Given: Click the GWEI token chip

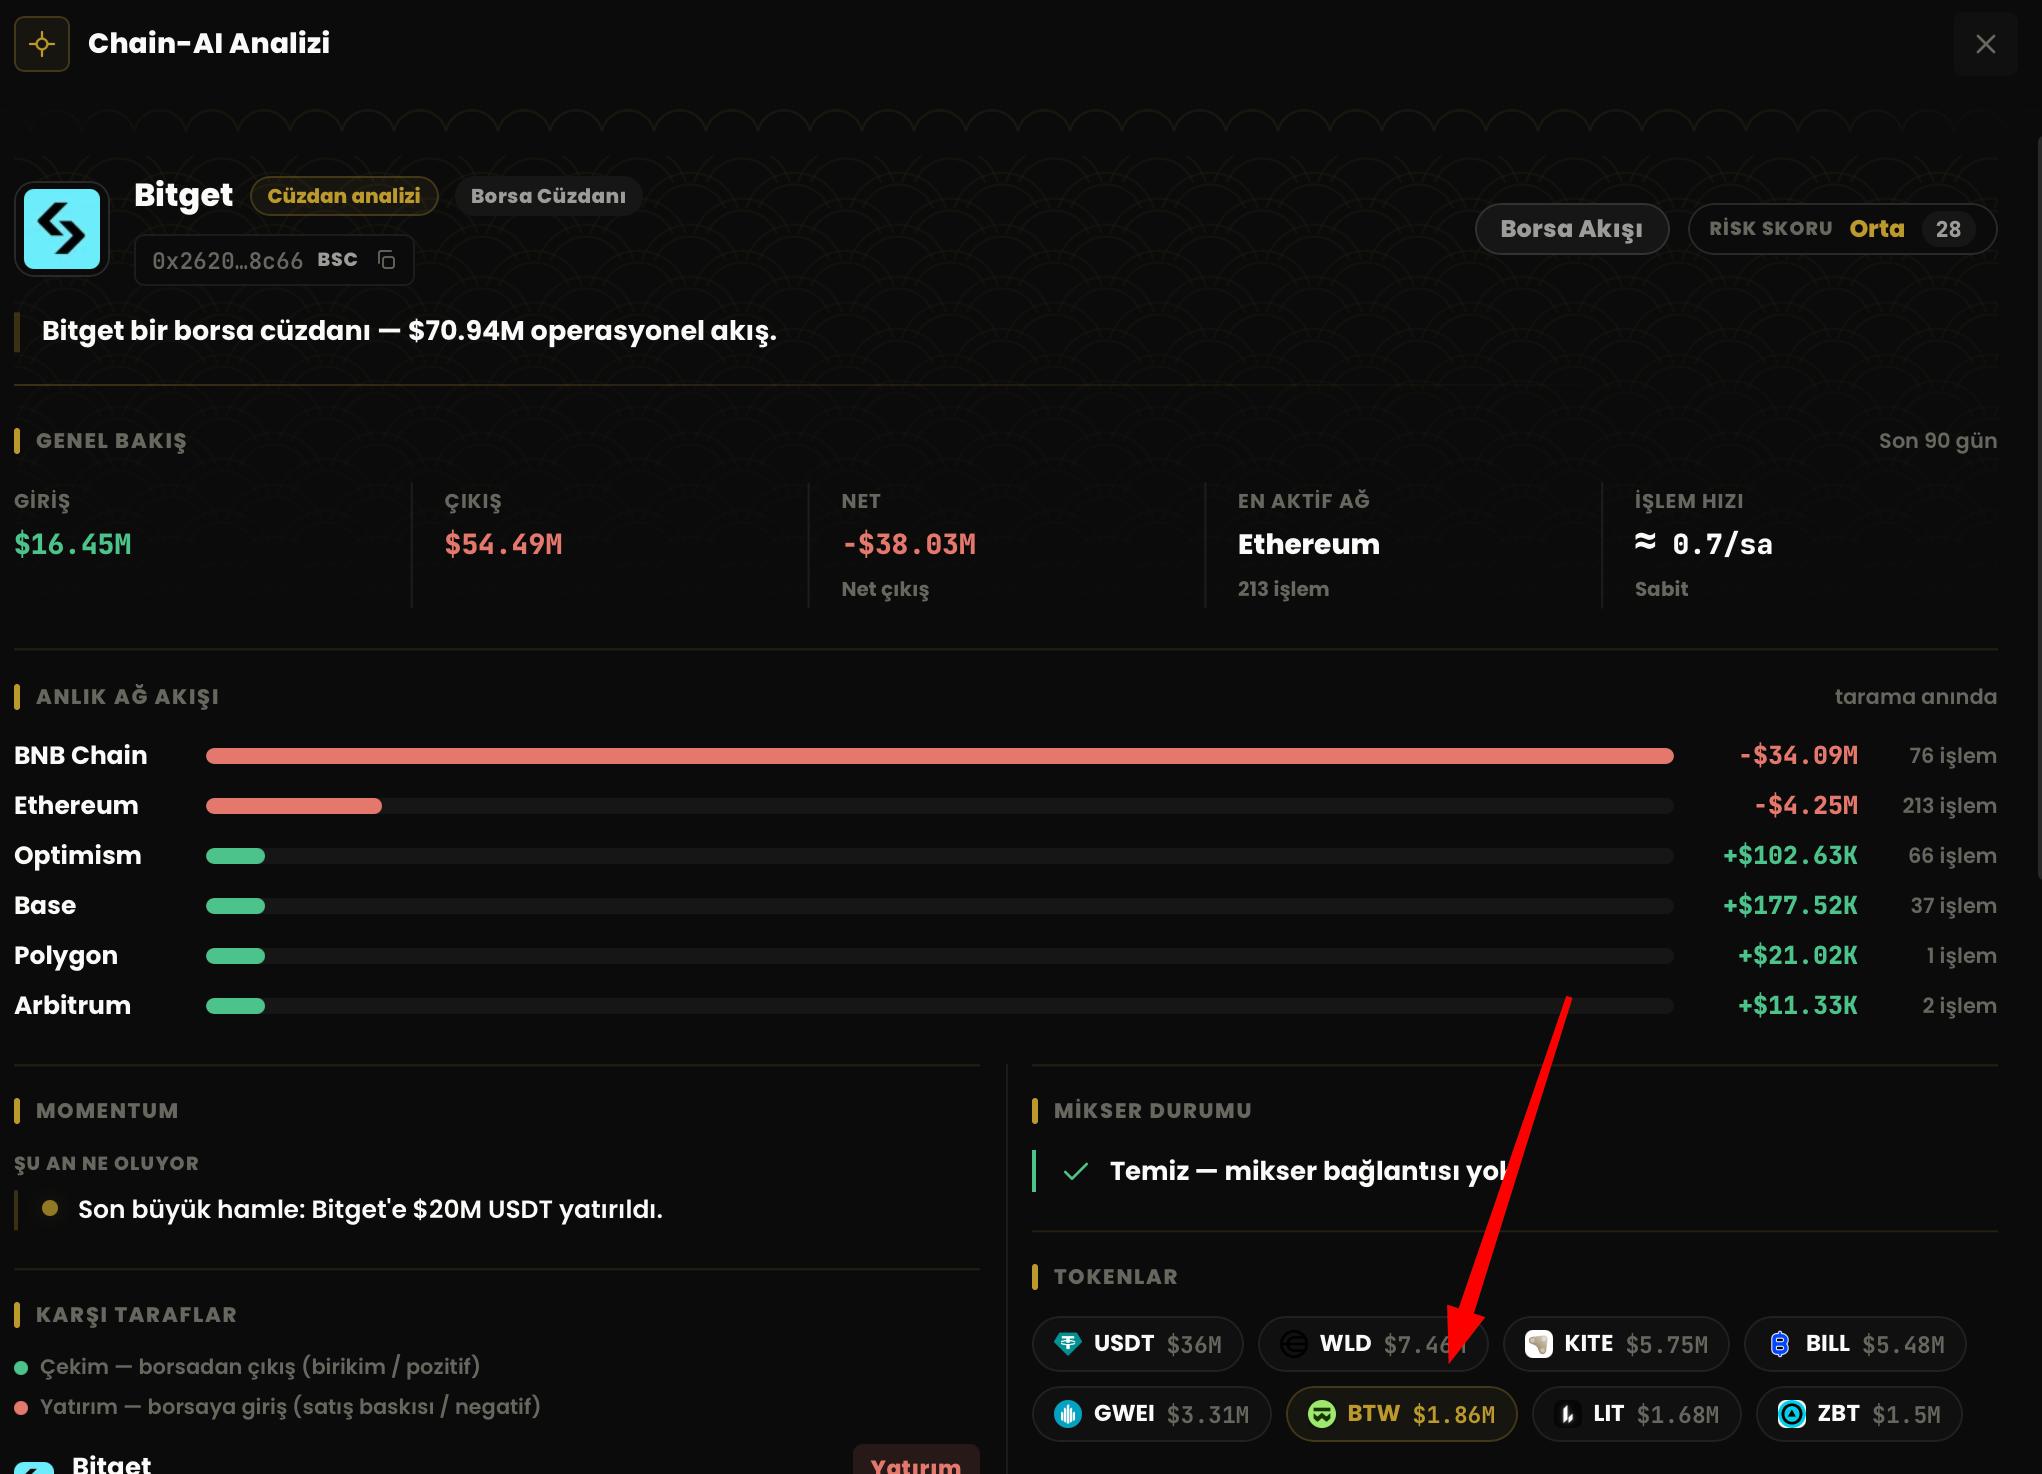Looking at the screenshot, I should (x=1152, y=1414).
